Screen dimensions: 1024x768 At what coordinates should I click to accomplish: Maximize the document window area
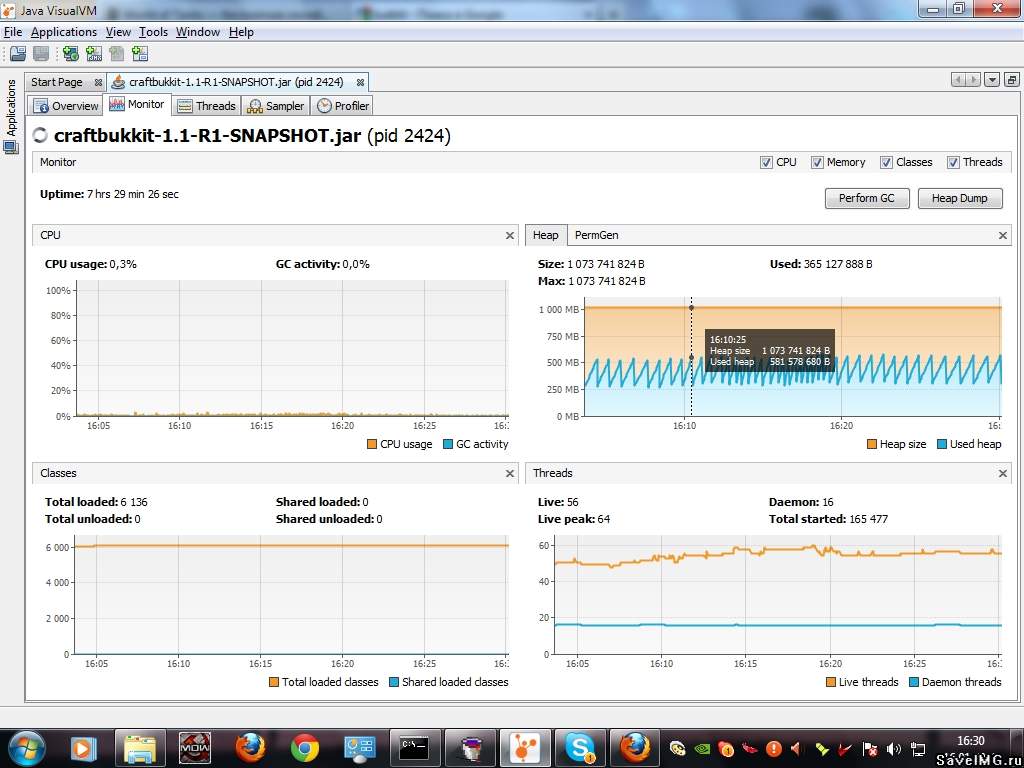(1012, 80)
